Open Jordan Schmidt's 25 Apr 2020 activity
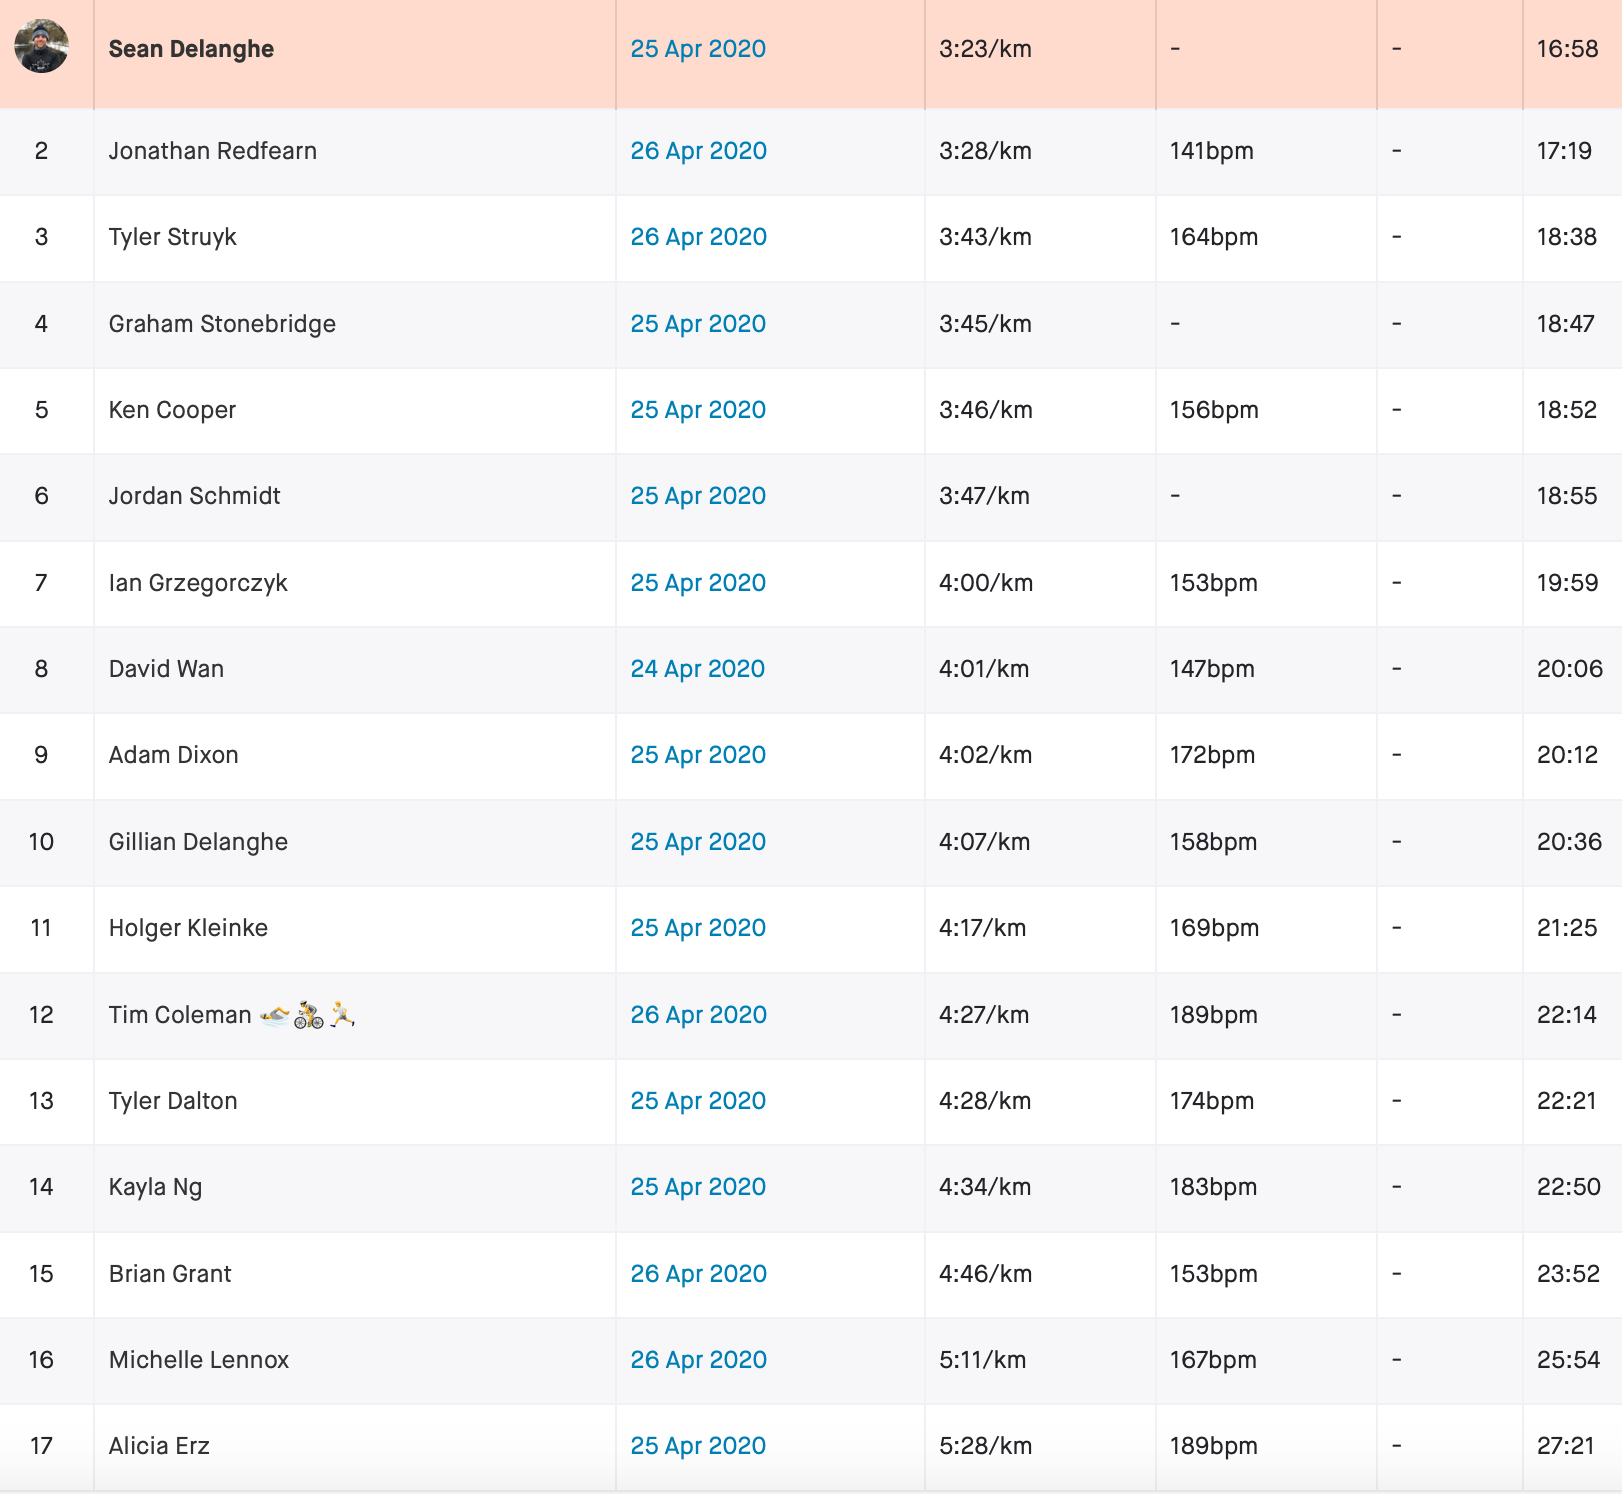The image size is (1622, 1494). [698, 496]
